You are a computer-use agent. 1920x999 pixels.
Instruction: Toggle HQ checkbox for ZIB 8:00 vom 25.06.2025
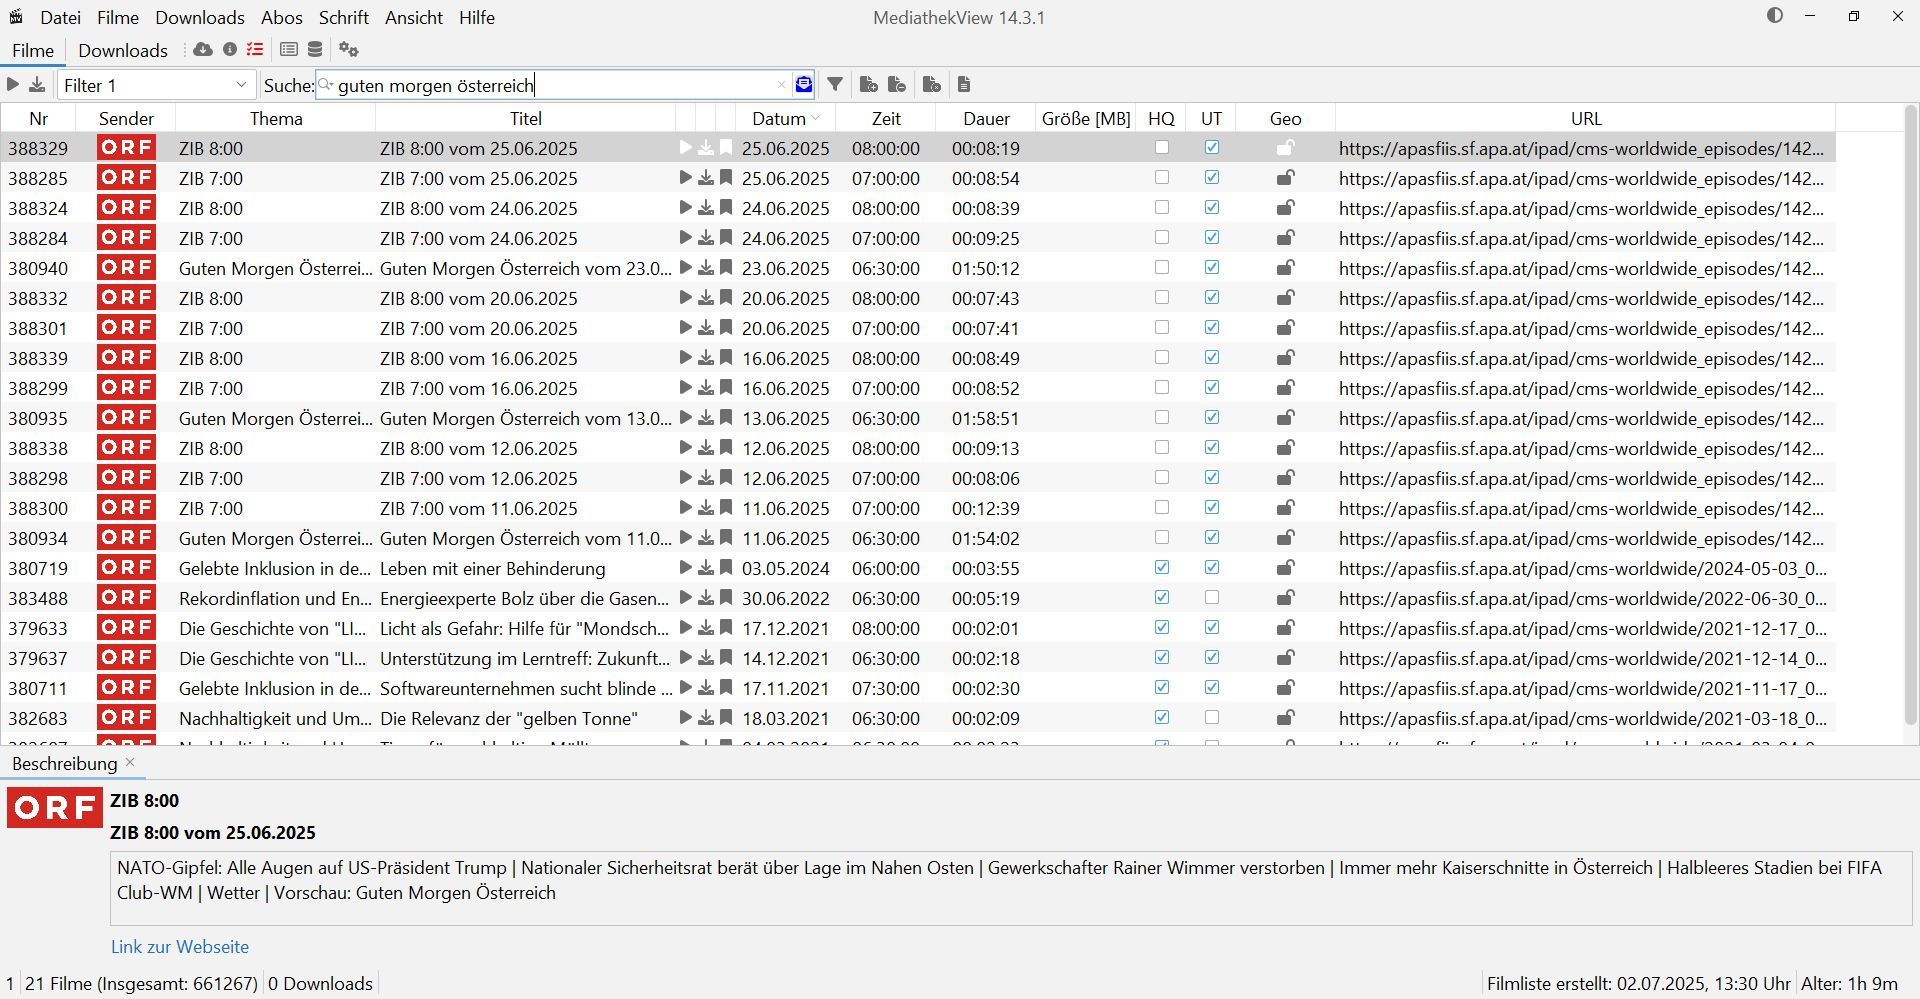[x=1161, y=147]
